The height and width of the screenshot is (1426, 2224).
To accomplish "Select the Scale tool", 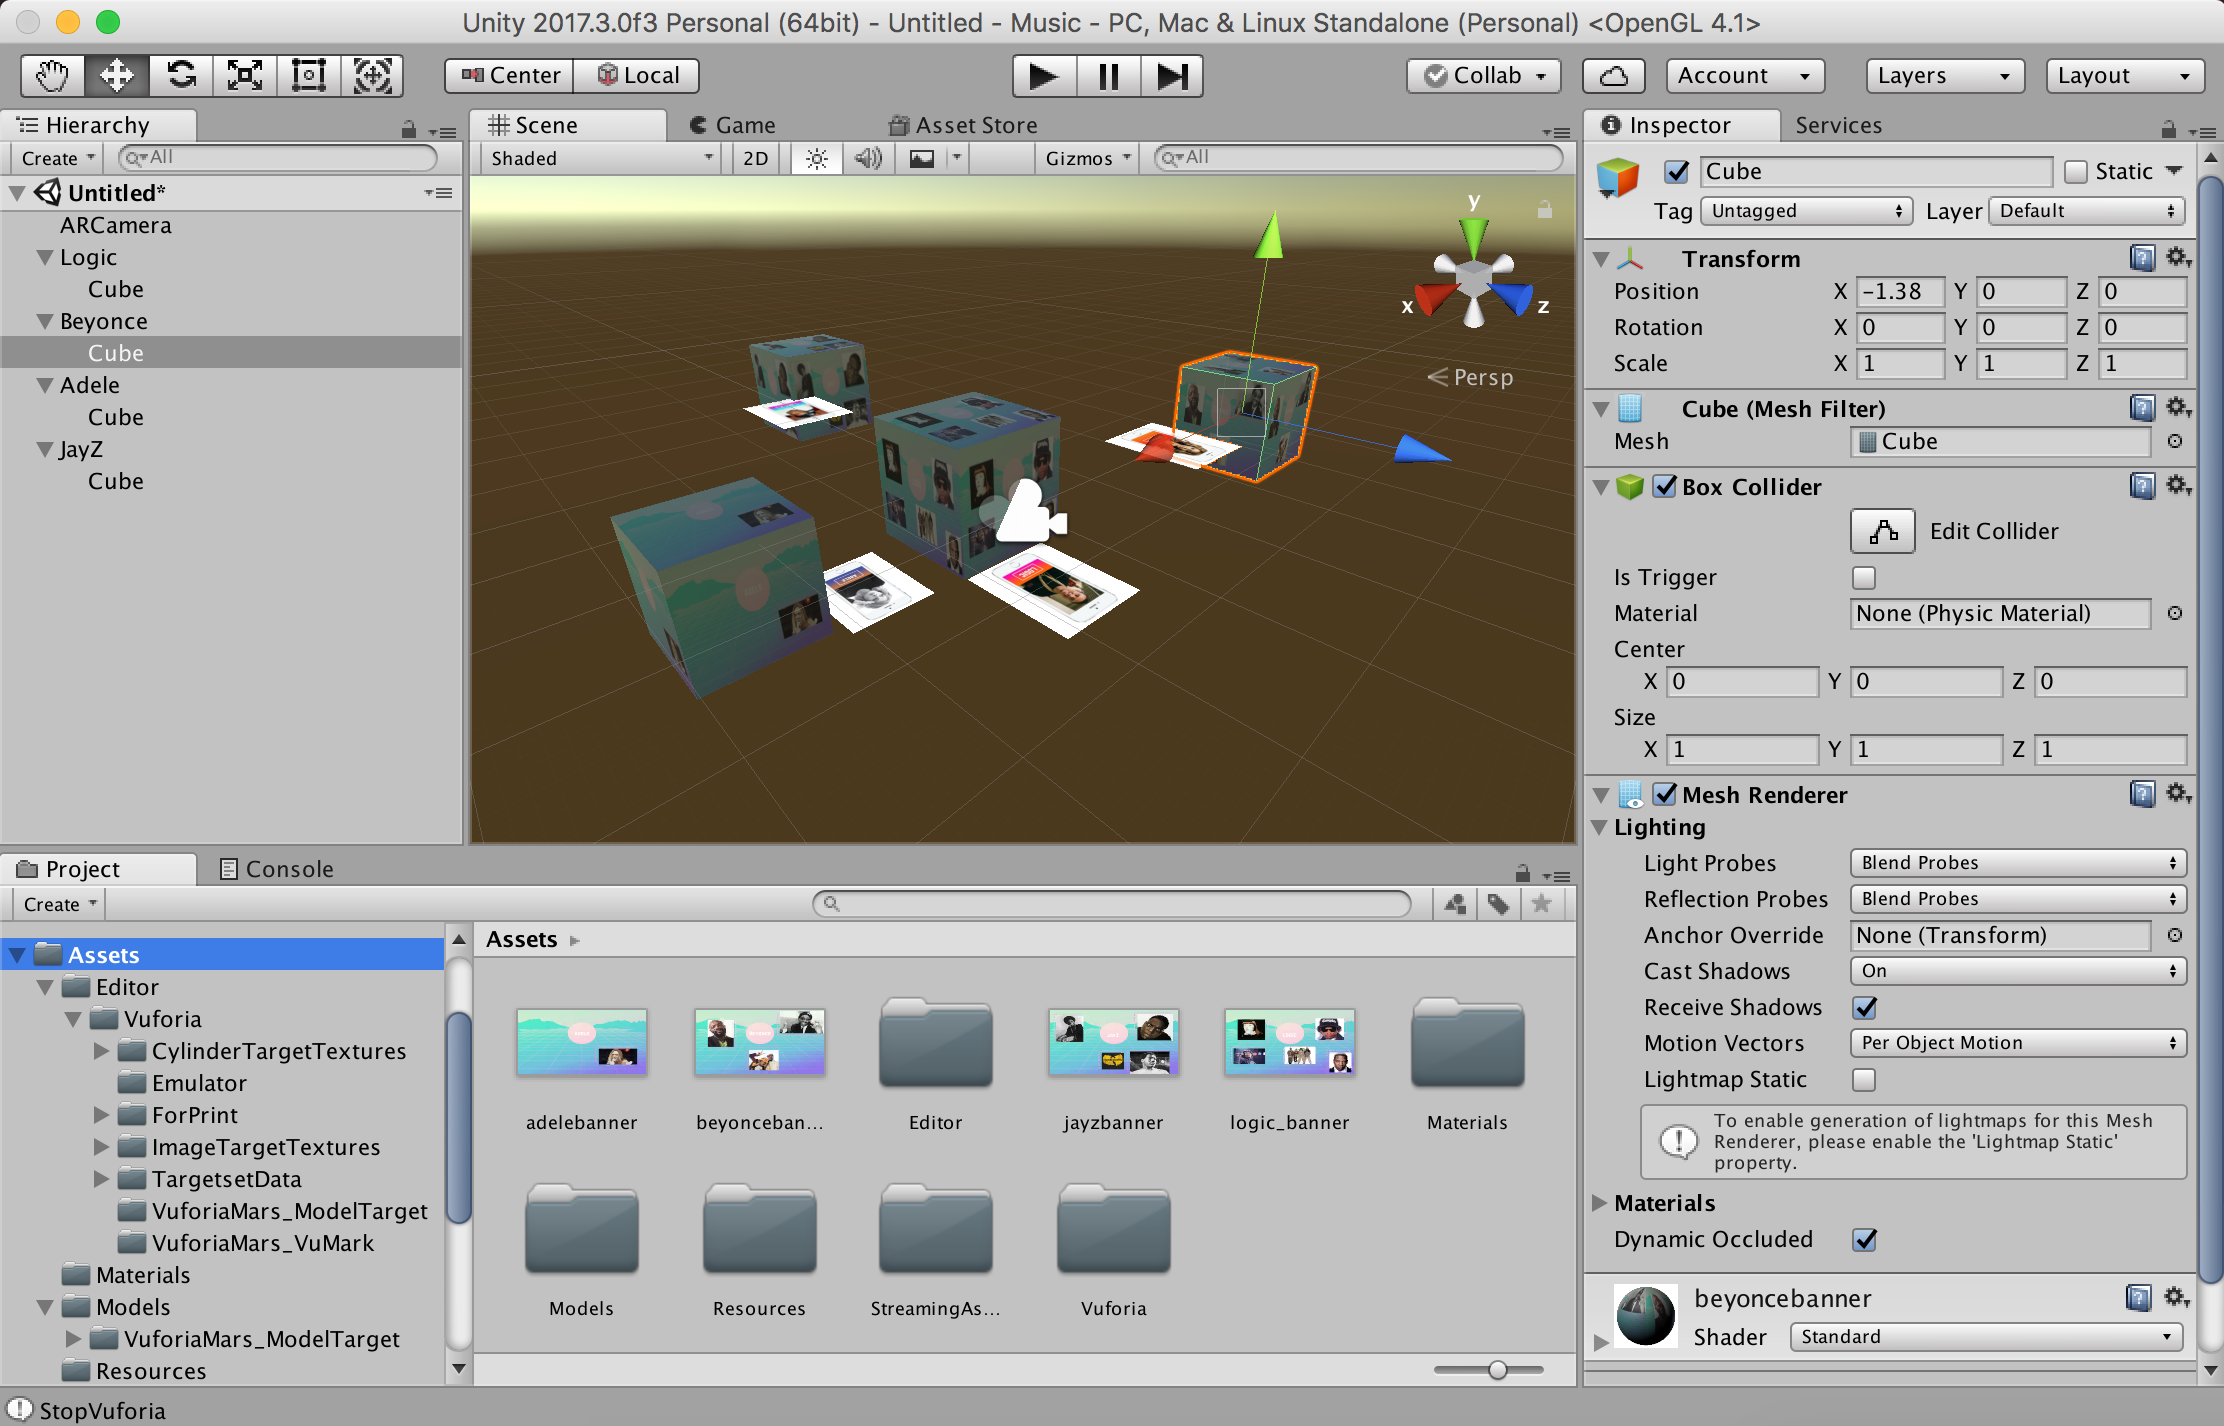I will 245,76.
